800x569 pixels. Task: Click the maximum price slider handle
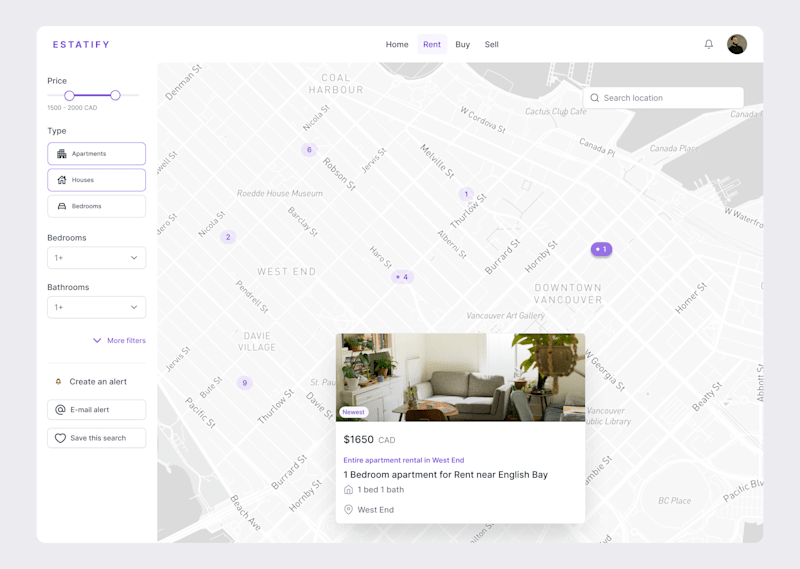pos(115,95)
